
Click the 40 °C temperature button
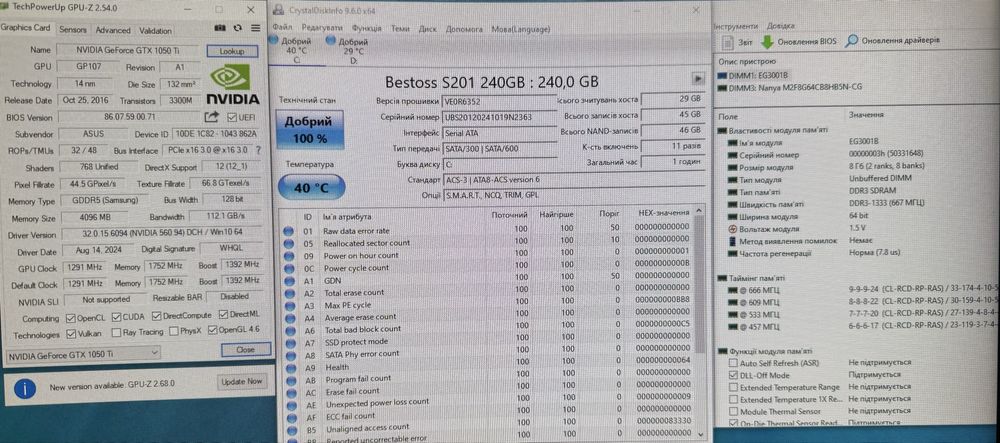click(311, 187)
